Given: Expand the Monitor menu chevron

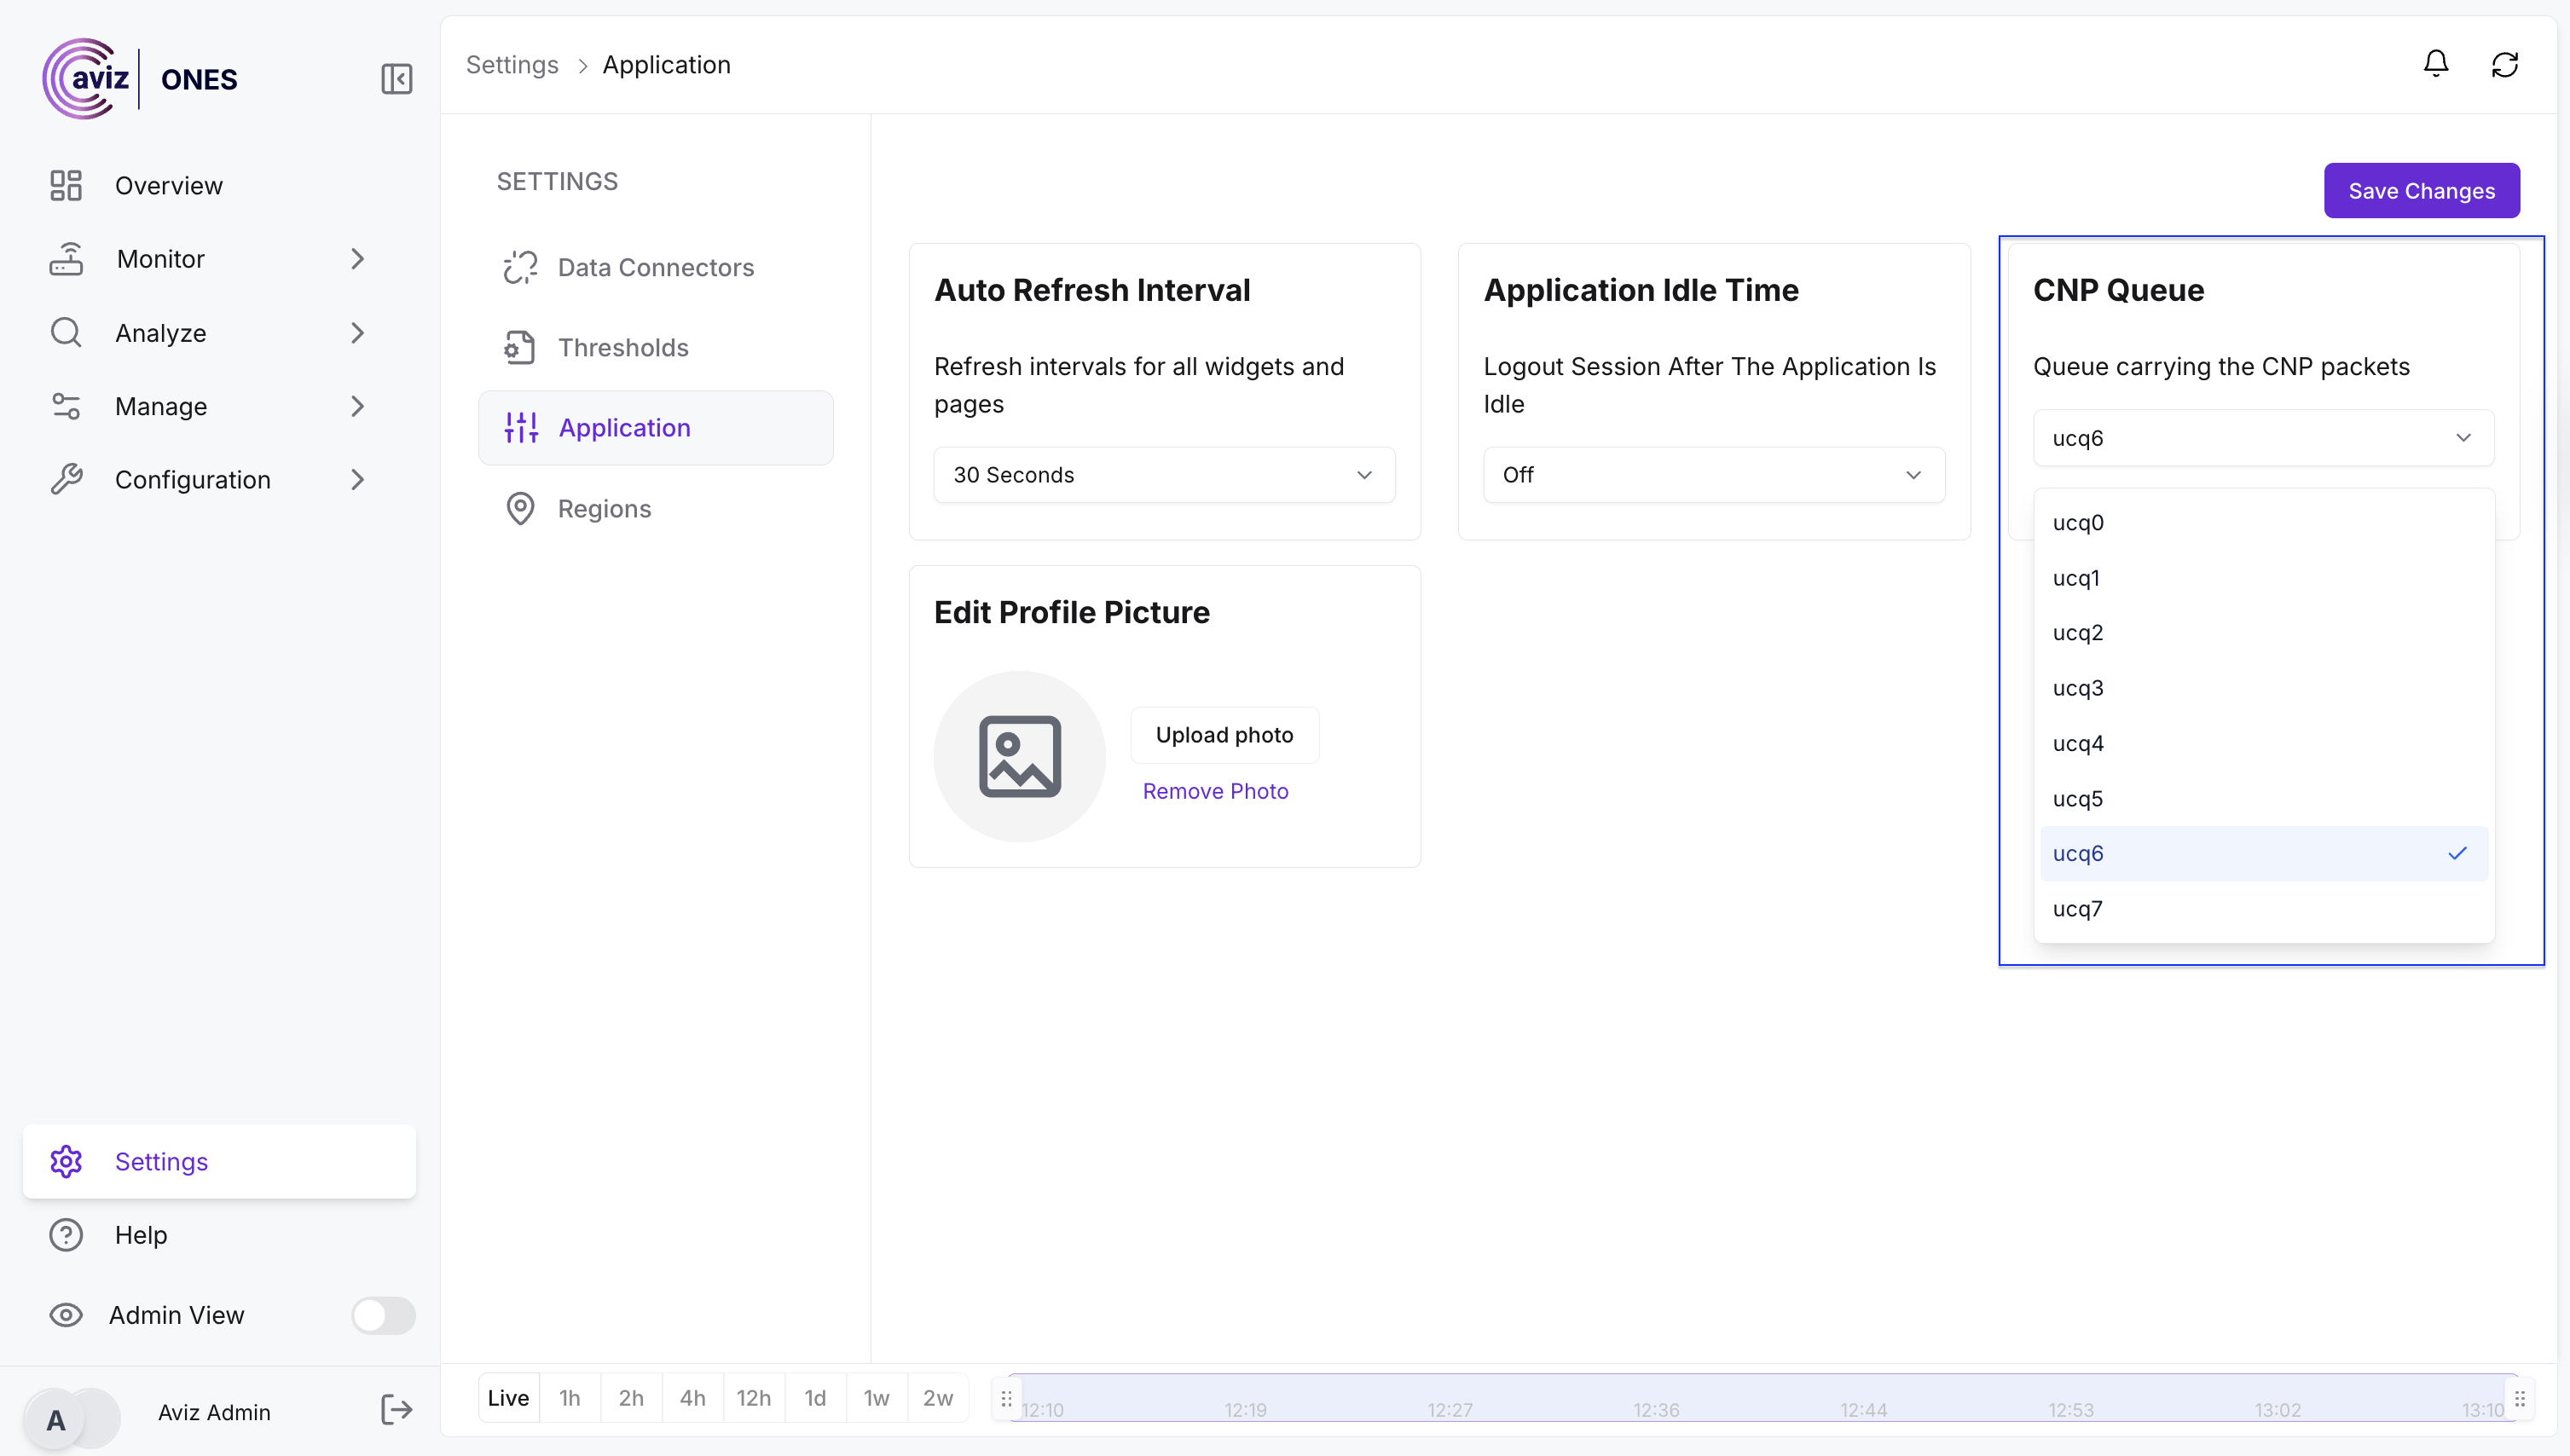Looking at the screenshot, I should 358,259.
